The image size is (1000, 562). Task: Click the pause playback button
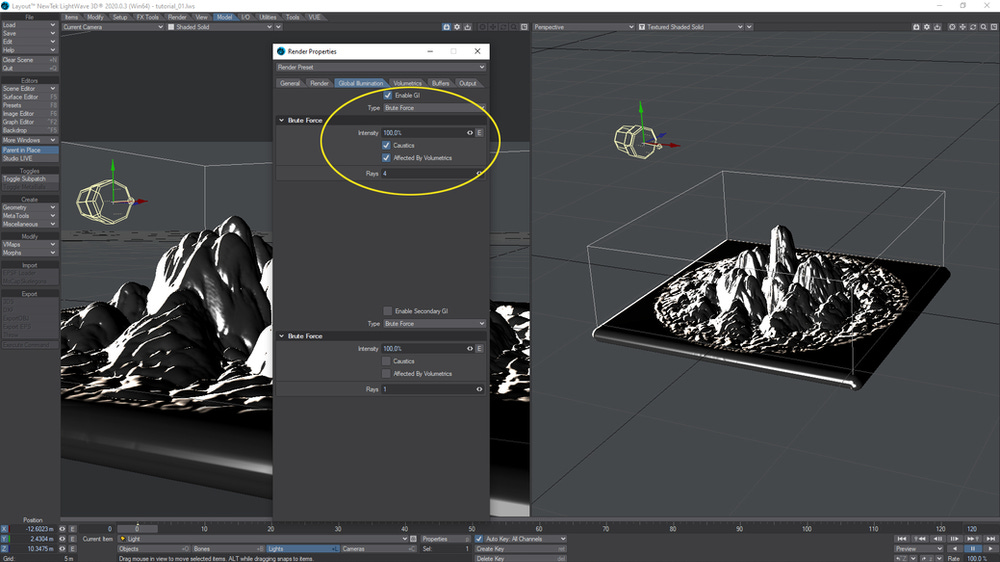(x=973, y=549)
